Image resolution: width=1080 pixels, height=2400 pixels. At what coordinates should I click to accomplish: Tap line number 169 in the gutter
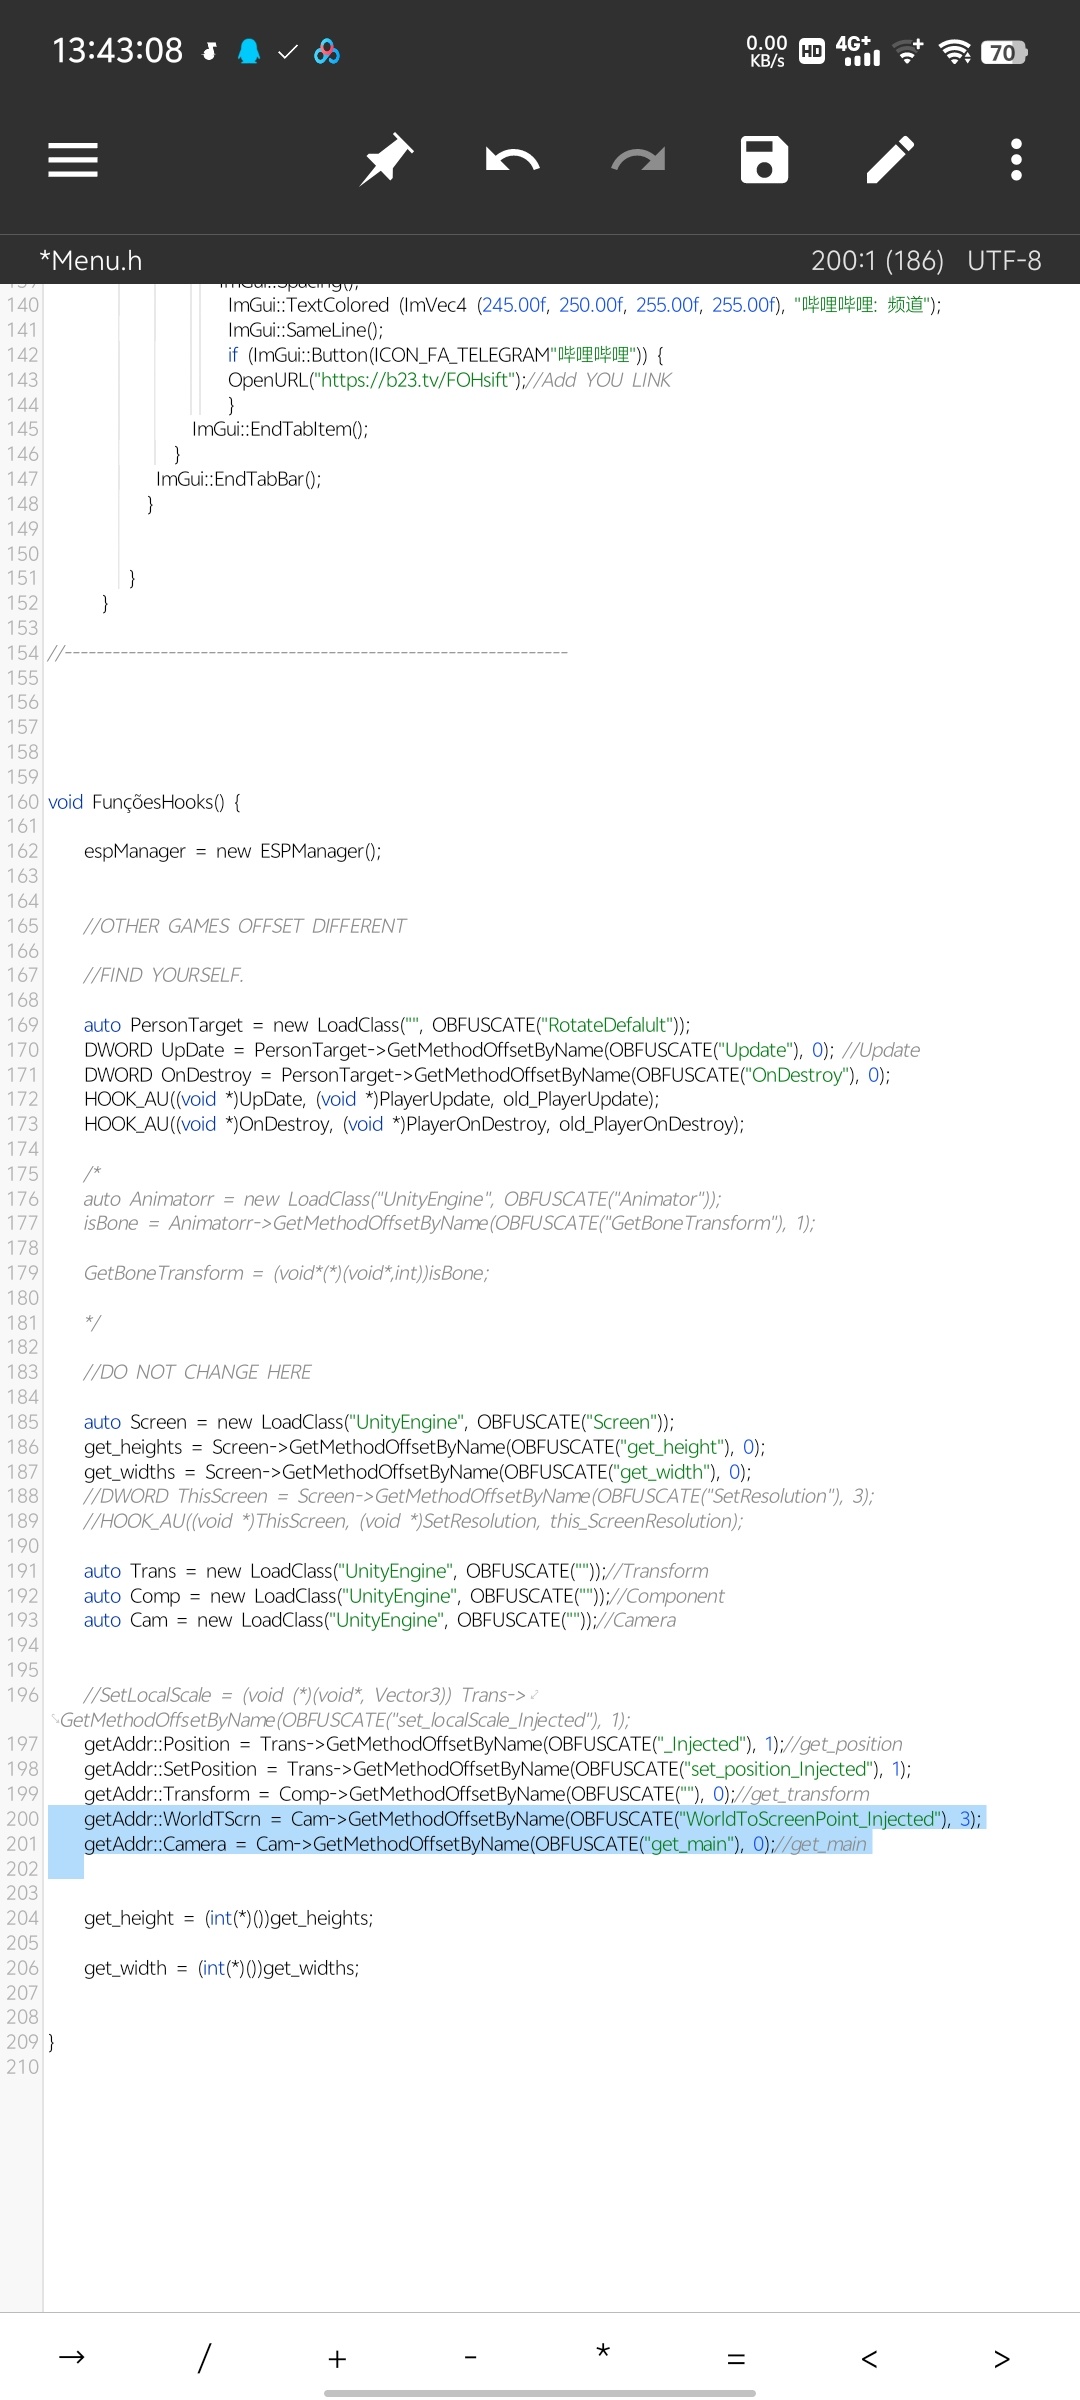[x=22, y=1025]
